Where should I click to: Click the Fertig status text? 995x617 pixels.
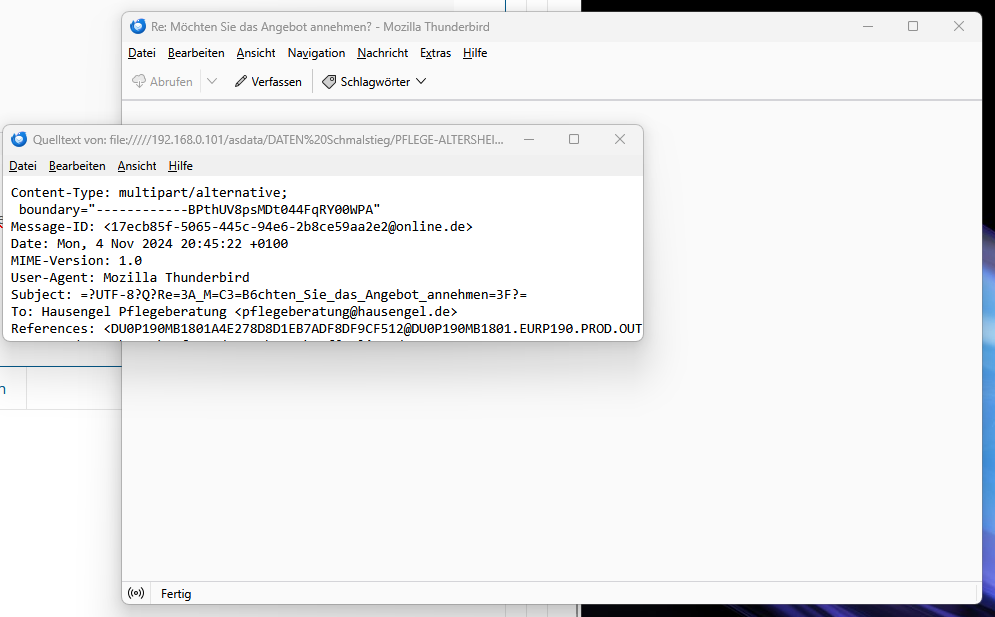[176, 594]
